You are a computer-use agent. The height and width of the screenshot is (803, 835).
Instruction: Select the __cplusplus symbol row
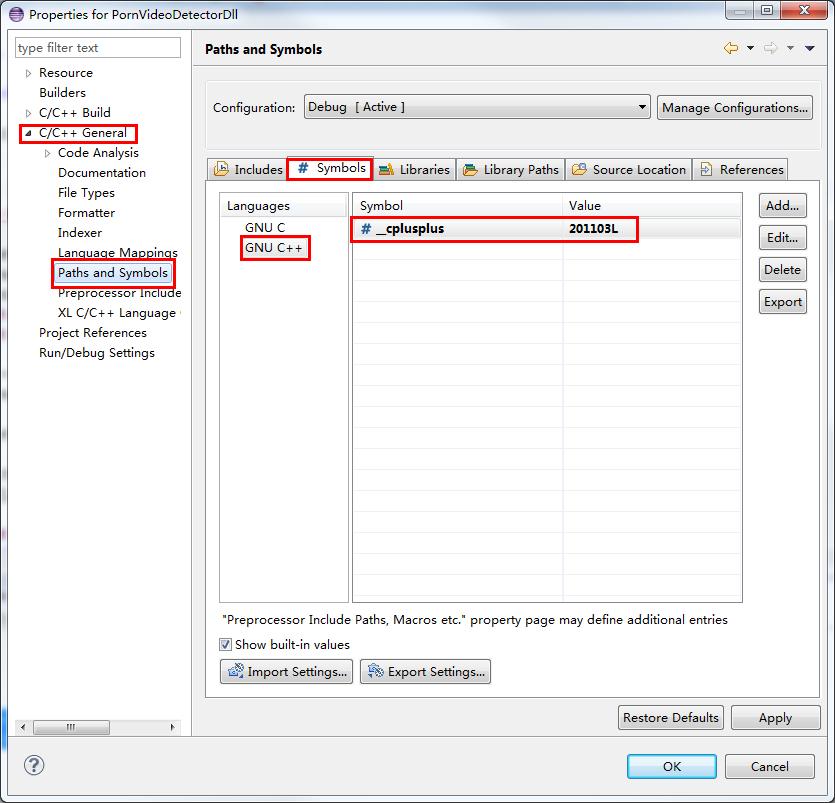(546, 229)
